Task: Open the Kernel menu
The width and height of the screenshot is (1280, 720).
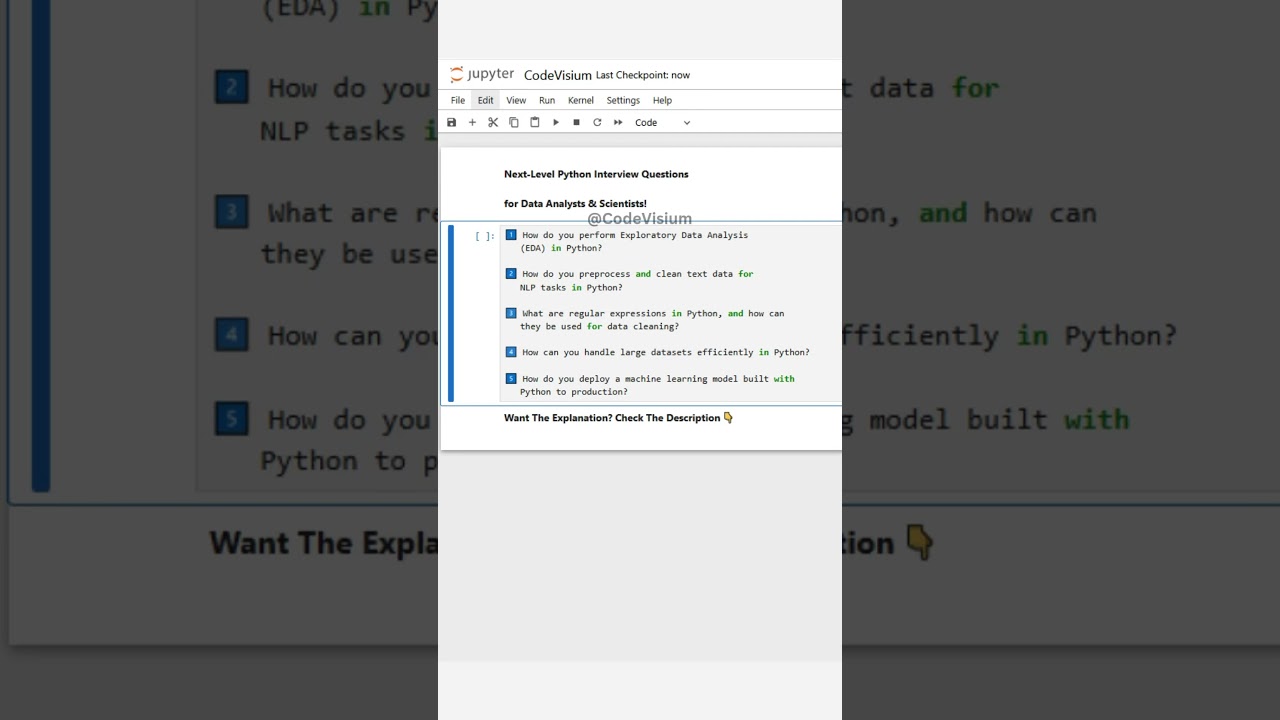Action: click(x=581, y=100)
